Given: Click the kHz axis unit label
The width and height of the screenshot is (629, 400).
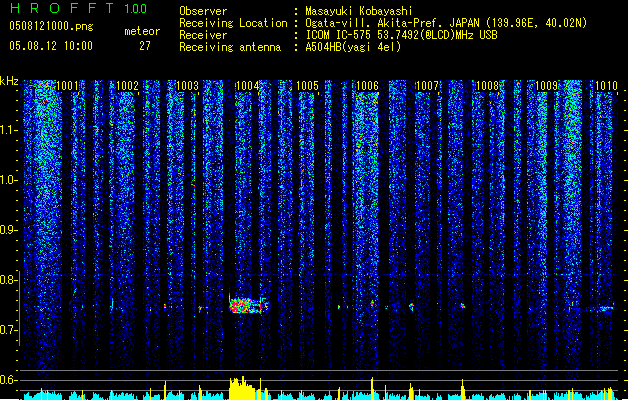Looking at the screenshot, I should click(9, 81).
